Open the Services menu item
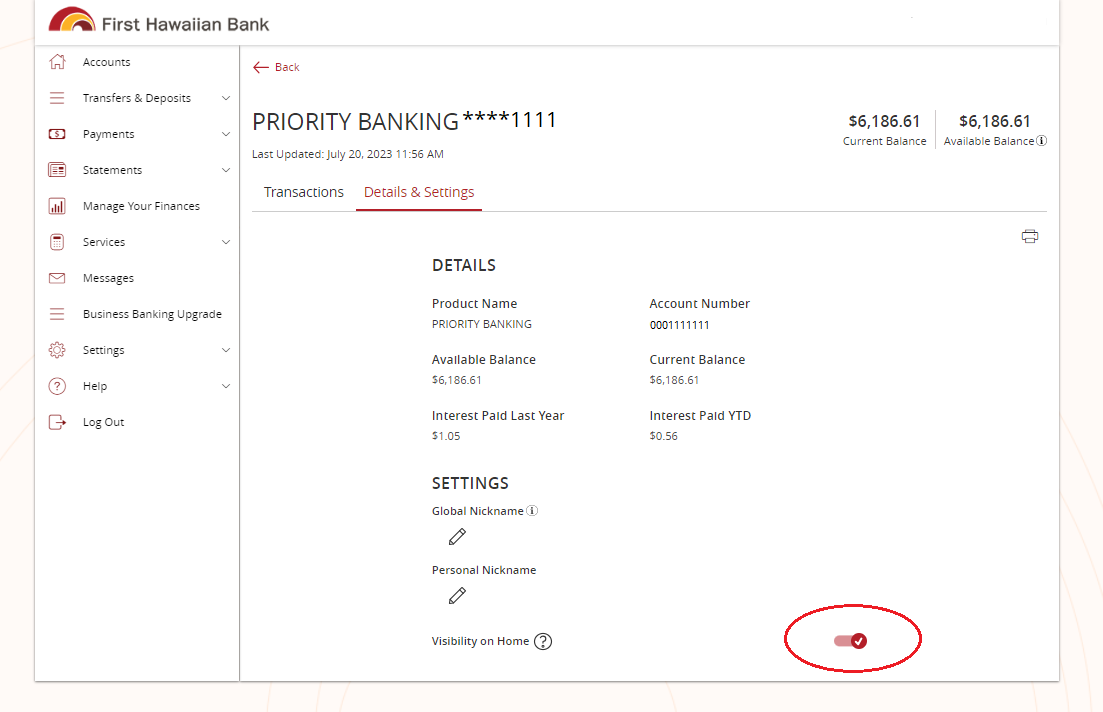 click(104, 242)
